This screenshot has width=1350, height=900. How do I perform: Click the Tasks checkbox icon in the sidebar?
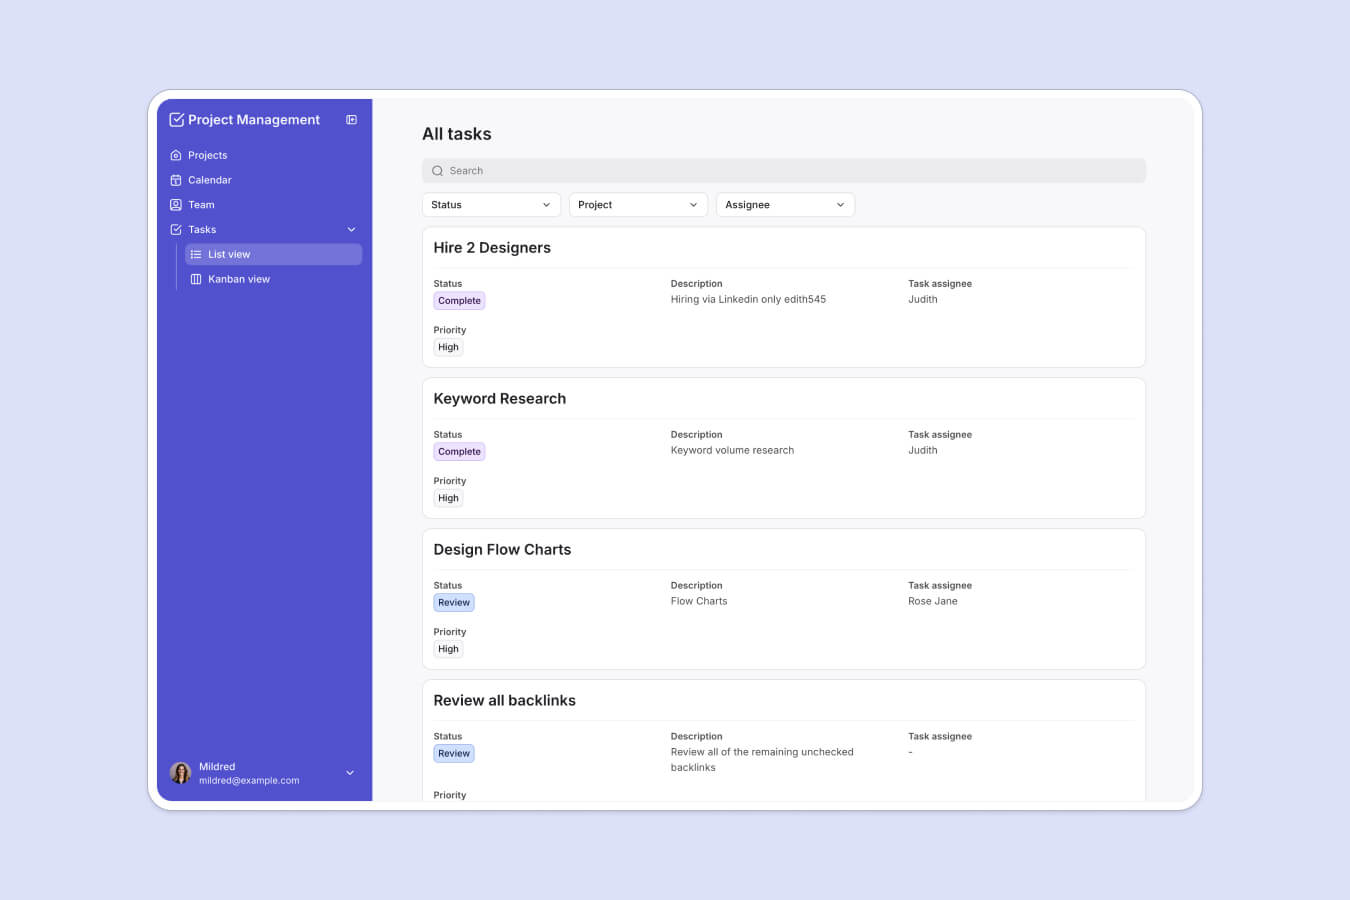(176, 230)
